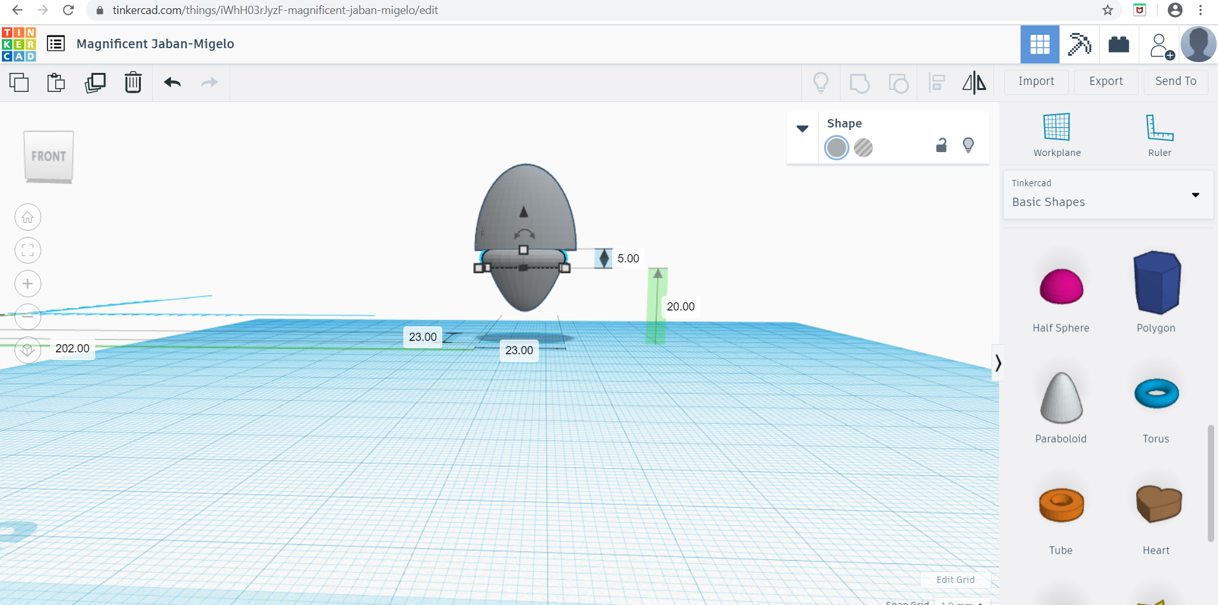The image size is (1218, 605).
Task: Click the Group shapes icon
Action: click(859, 82)
